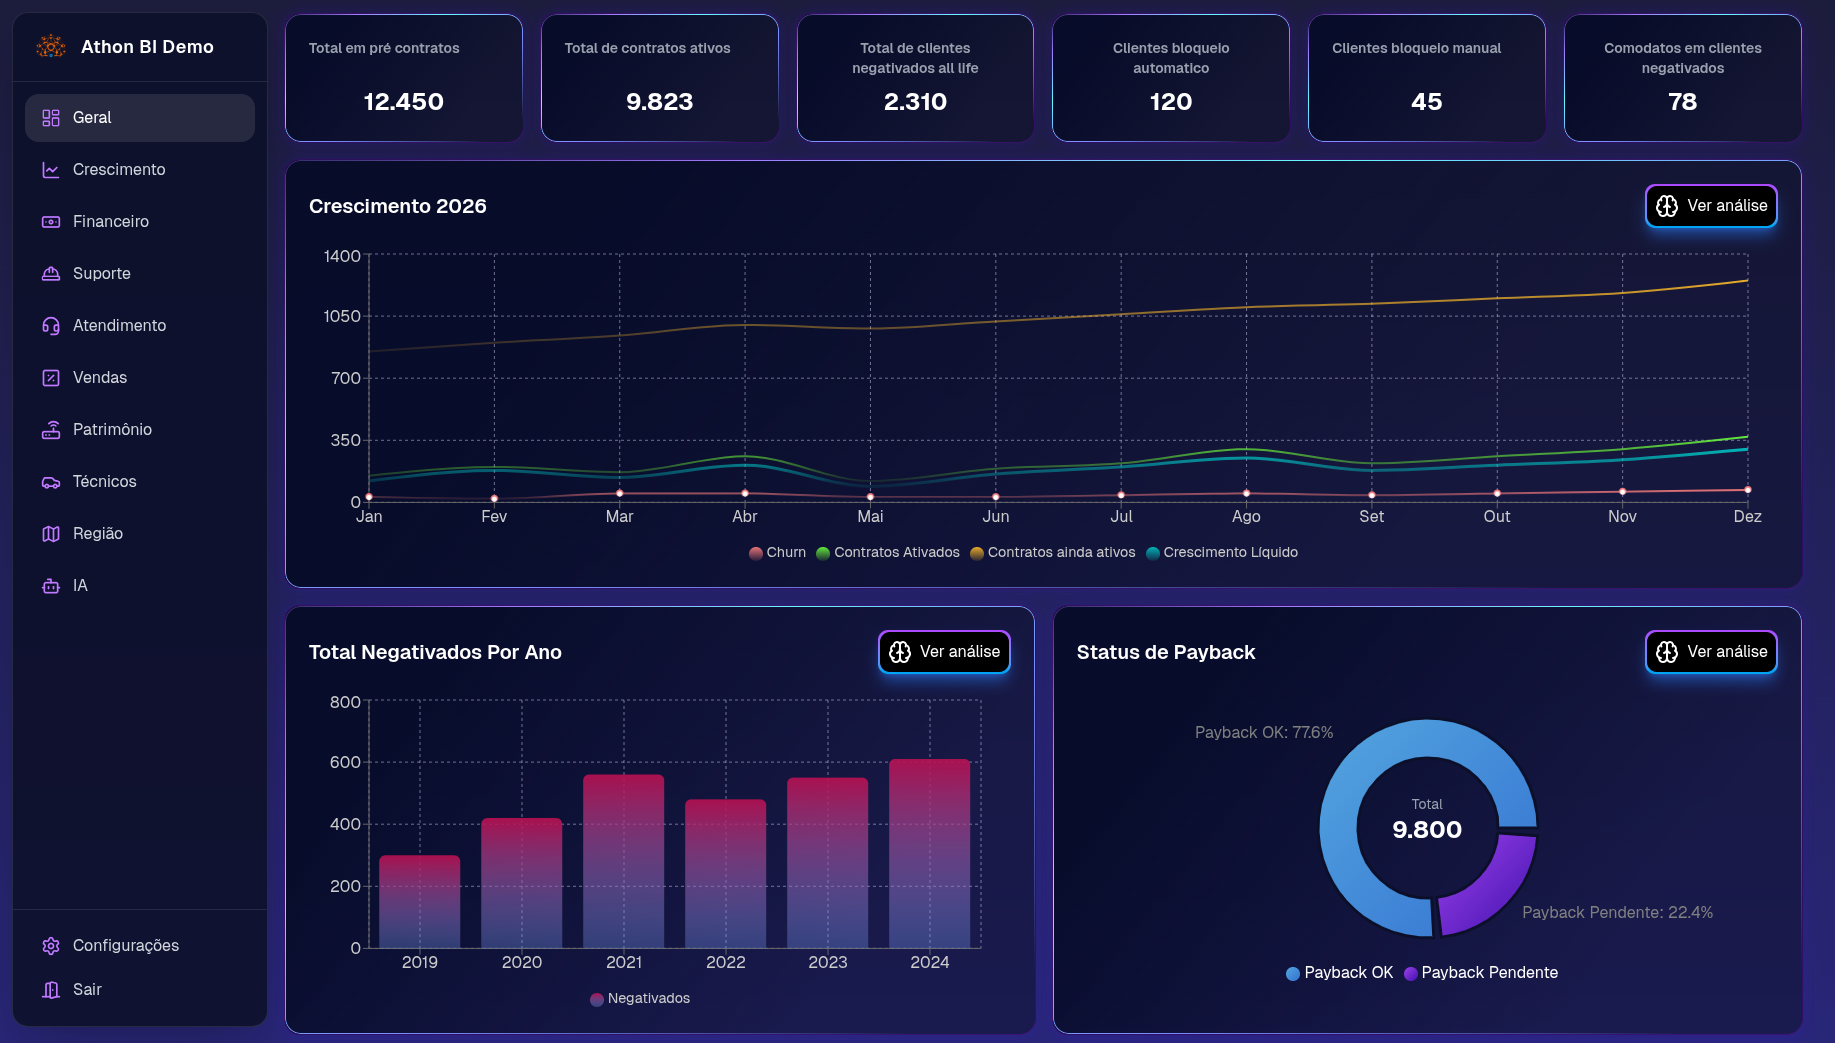Click the Crescimento chart icon in sidebar
Viewport: 1835px width, 1043px height.
tap(51, 170)
